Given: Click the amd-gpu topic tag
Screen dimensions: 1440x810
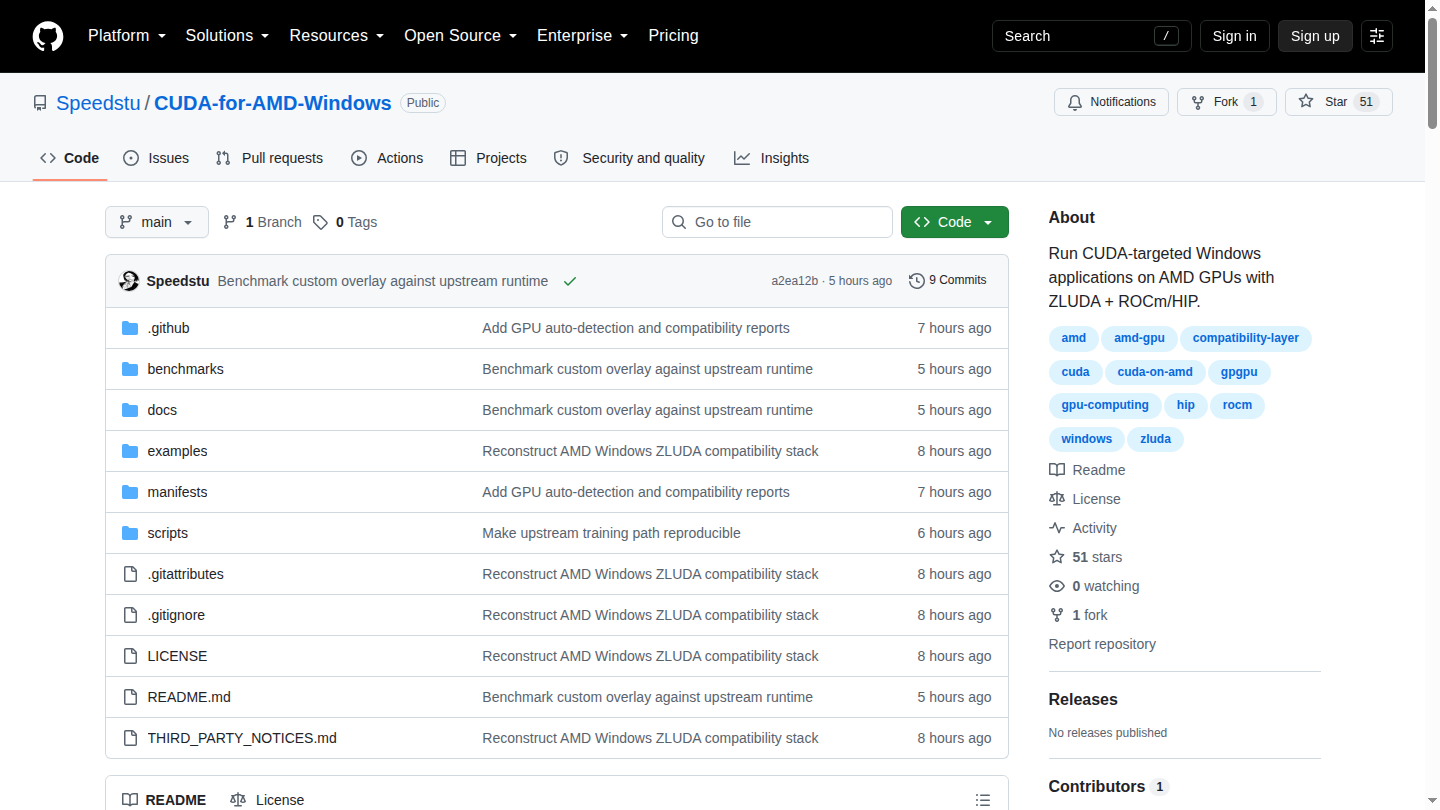Looking at the screenshot, I should coord(1140,338).
